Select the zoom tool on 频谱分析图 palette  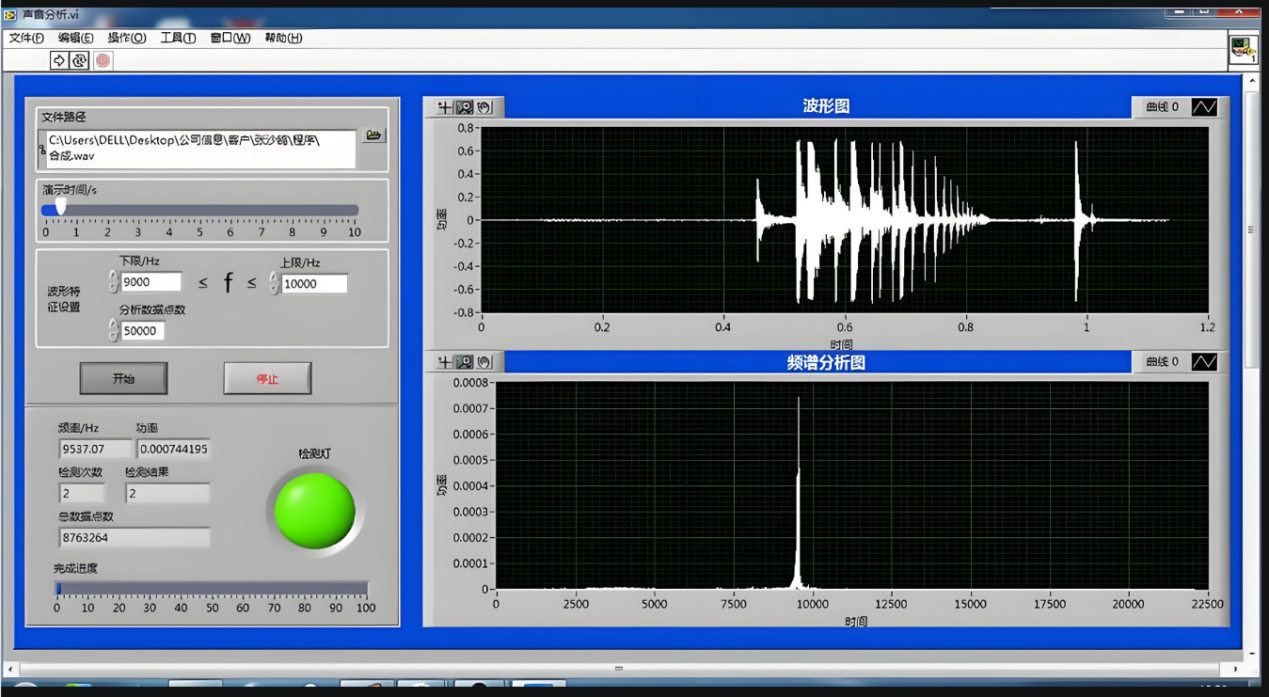465,362
